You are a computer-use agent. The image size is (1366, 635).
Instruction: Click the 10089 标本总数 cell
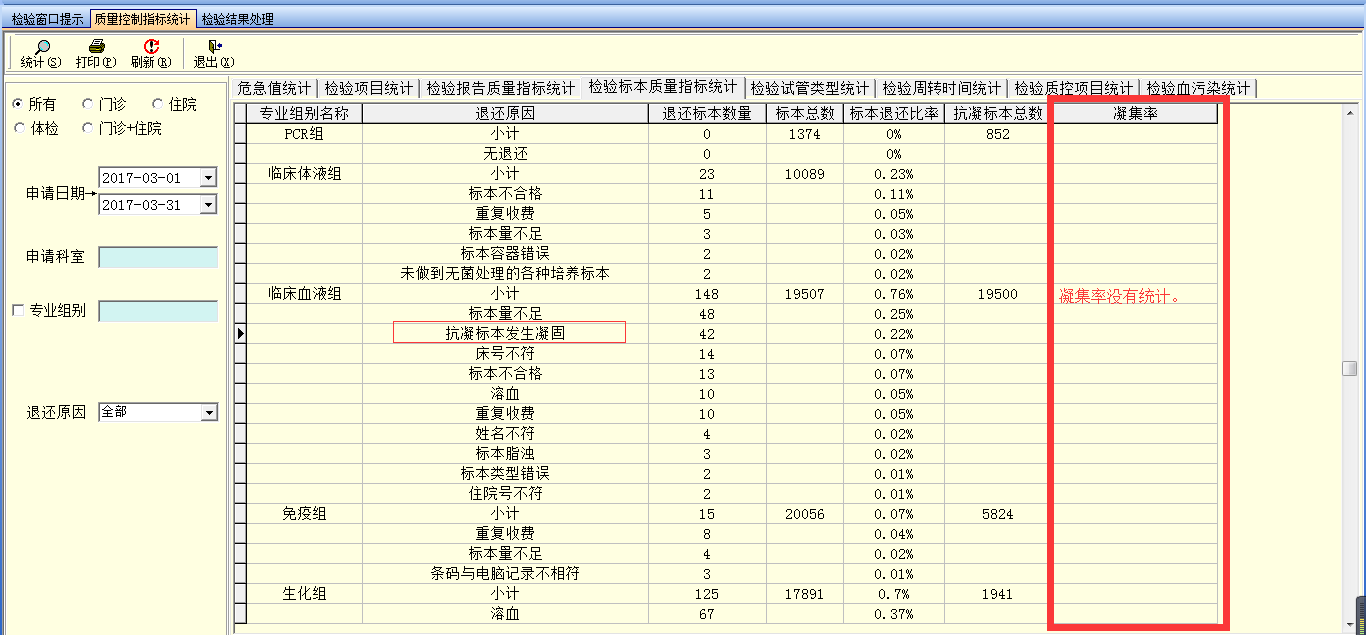(x=805, y=174)
